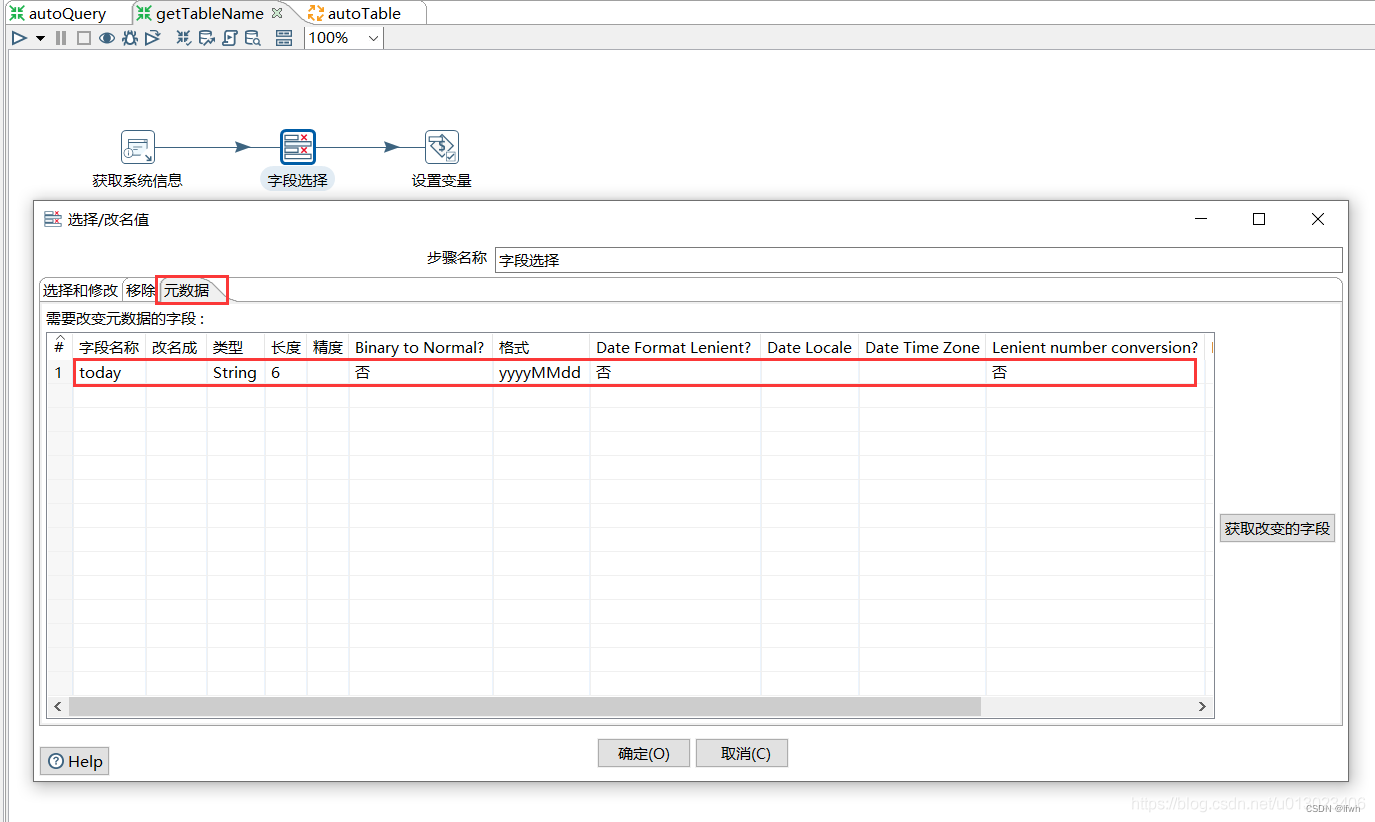Click the 格式 column header
1375x822 pixels.
(540, 347)
